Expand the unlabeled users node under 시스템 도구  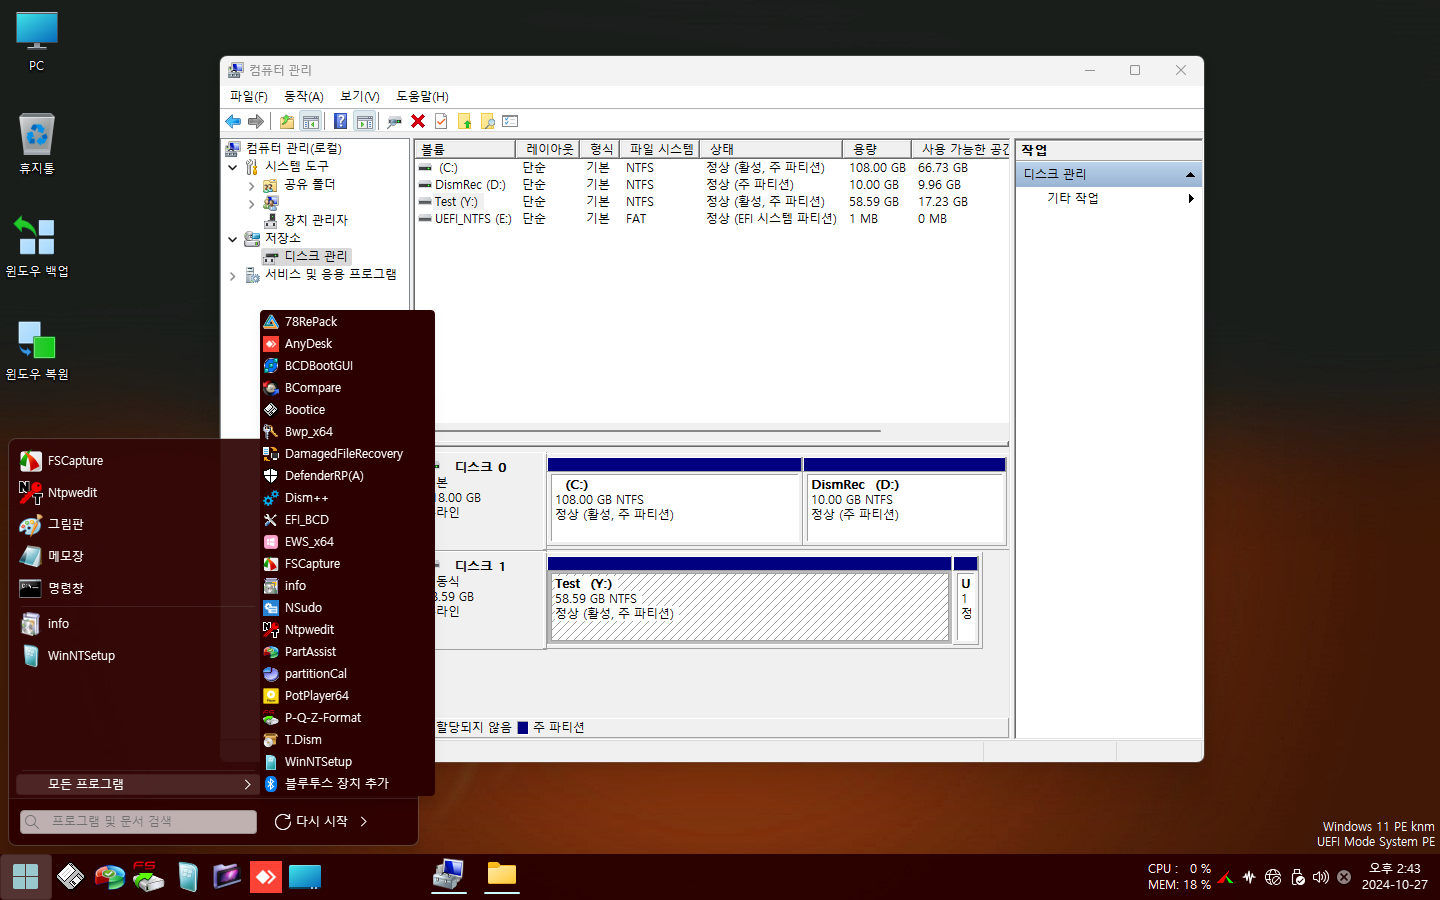click(251, 203)
